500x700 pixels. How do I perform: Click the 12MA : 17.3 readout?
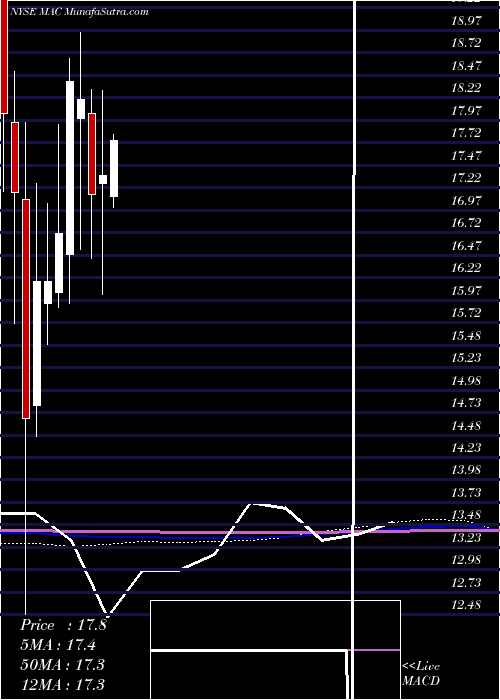point(62,683)
